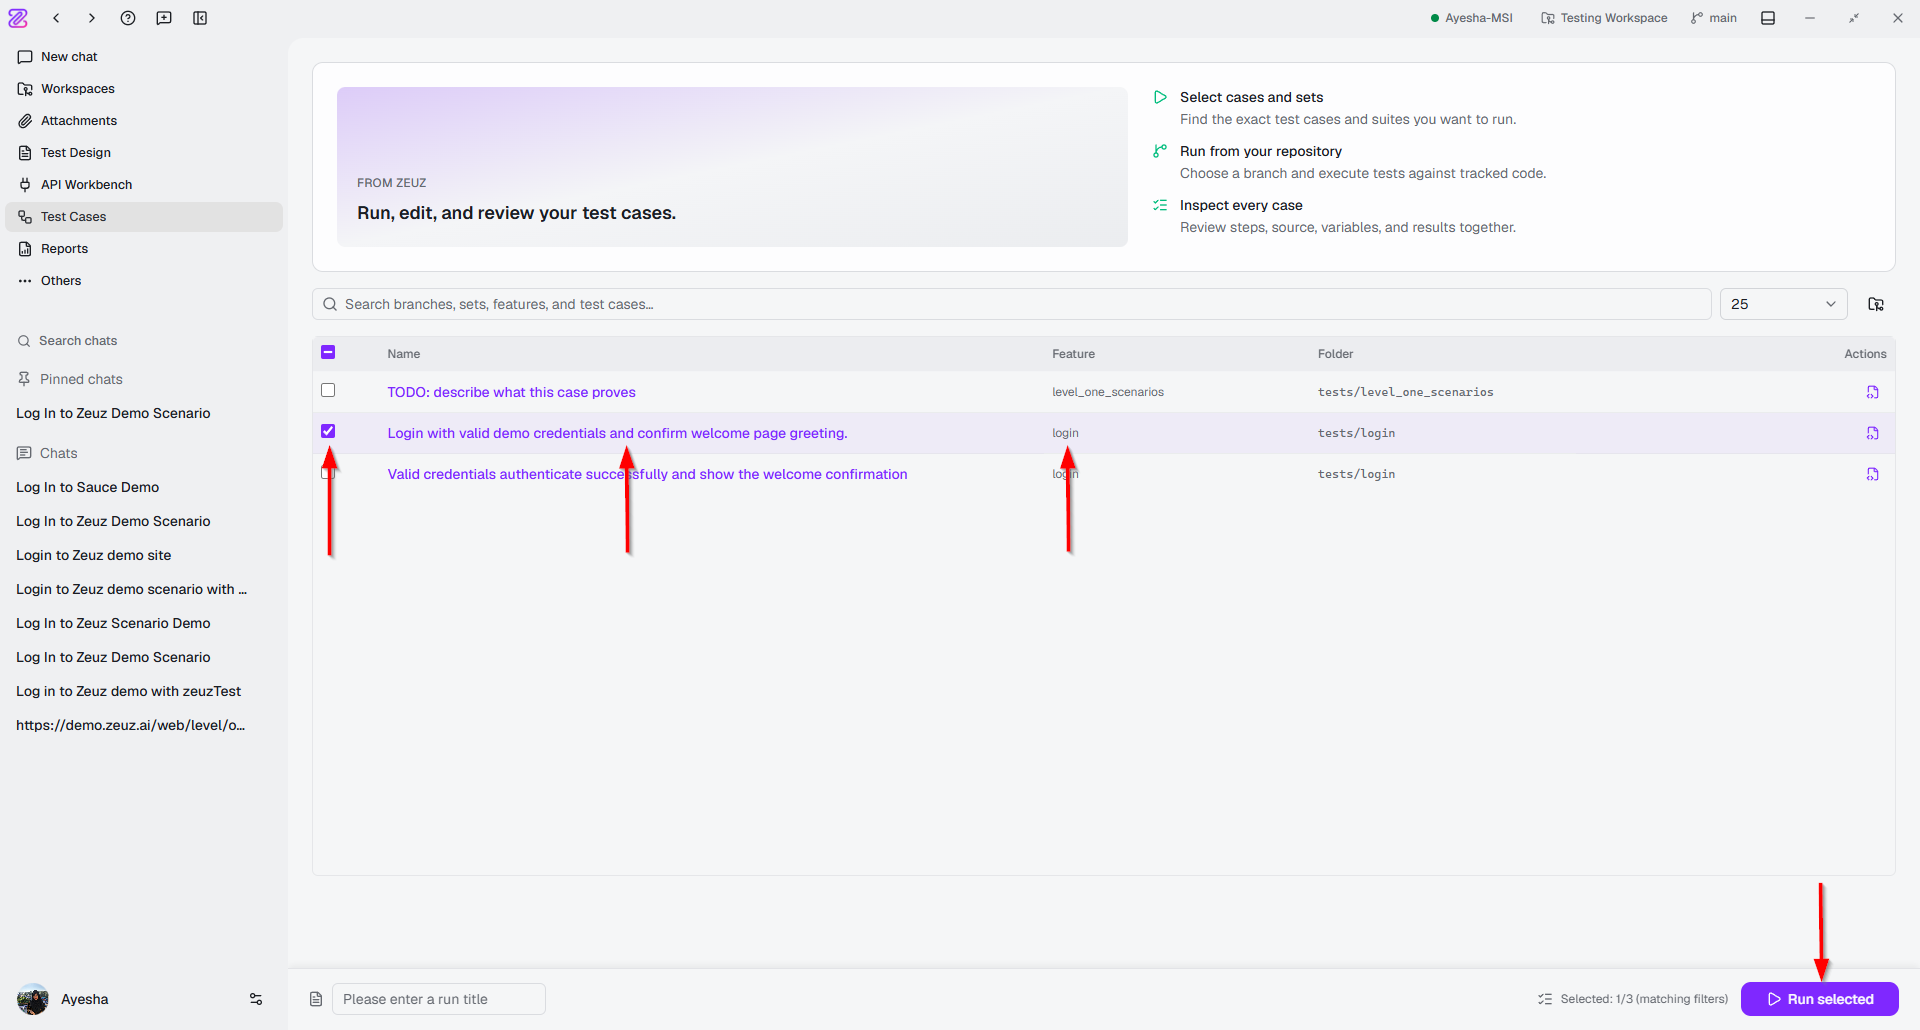The height and width of the screenshot is (1030, 1920).
Task: Uncheck the Login with valid demo credentials checkbox
Action: click(x=328, y=431)
